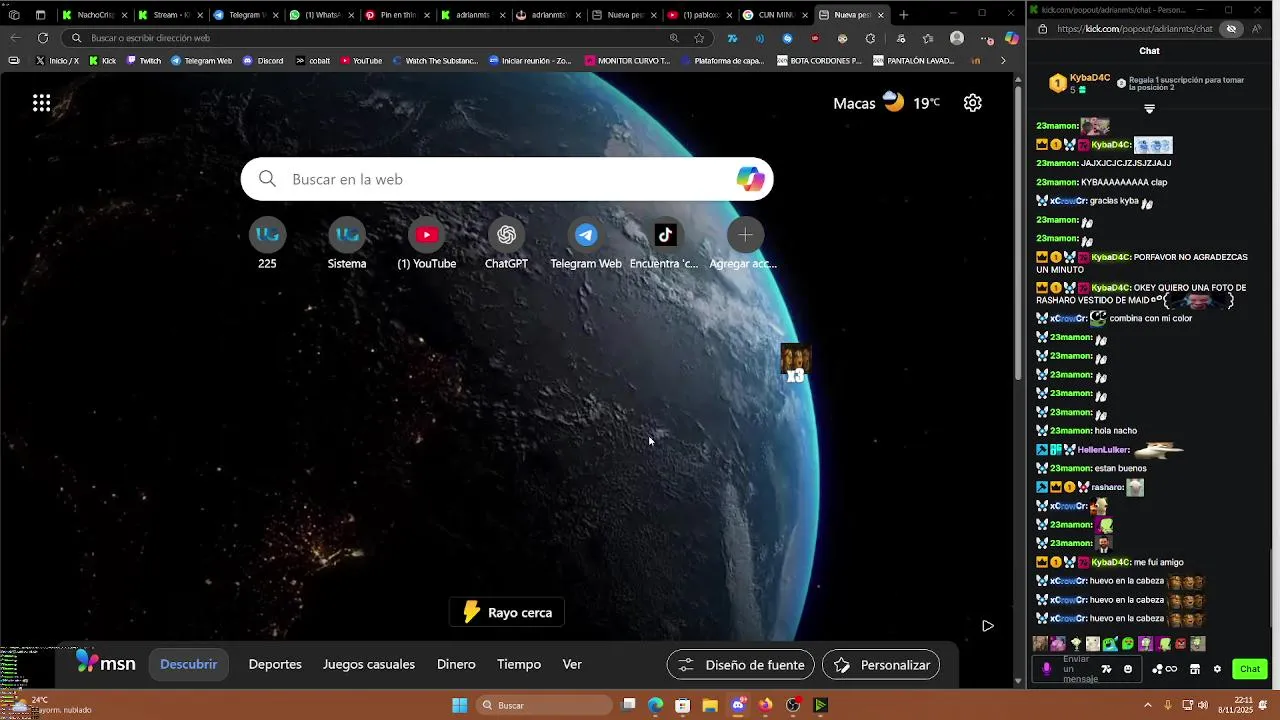Open the Windows Start button

pos(460,705)
